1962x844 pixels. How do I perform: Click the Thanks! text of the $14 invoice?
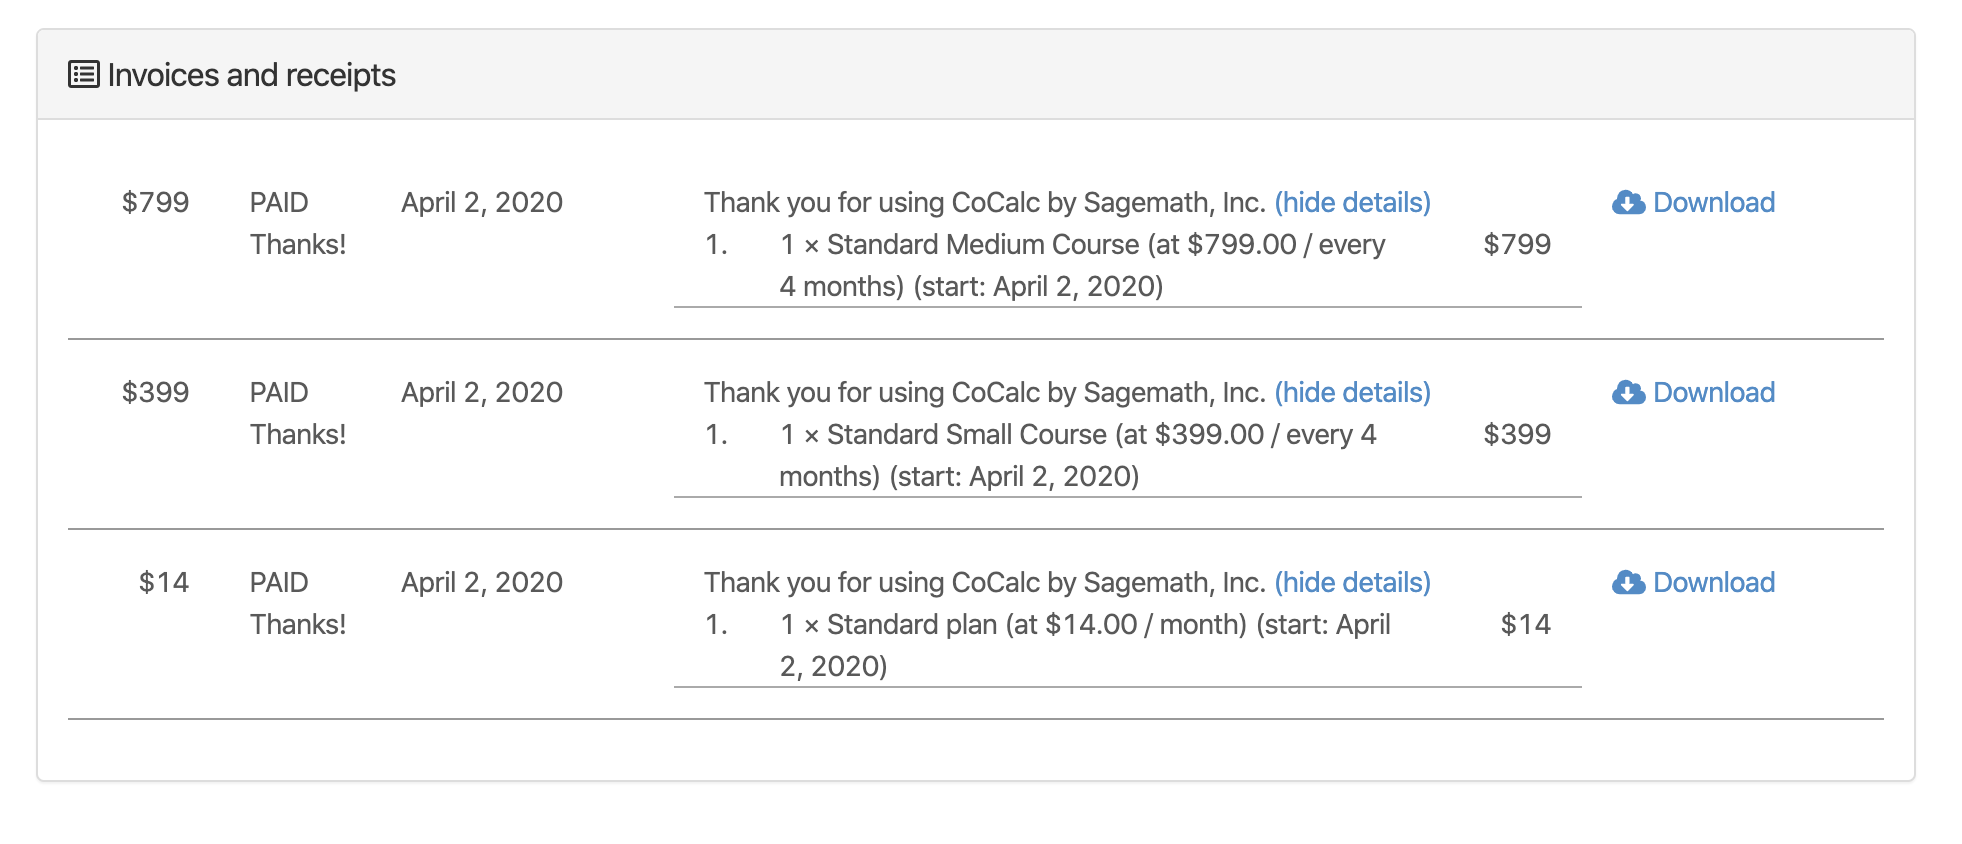[298, 625]
